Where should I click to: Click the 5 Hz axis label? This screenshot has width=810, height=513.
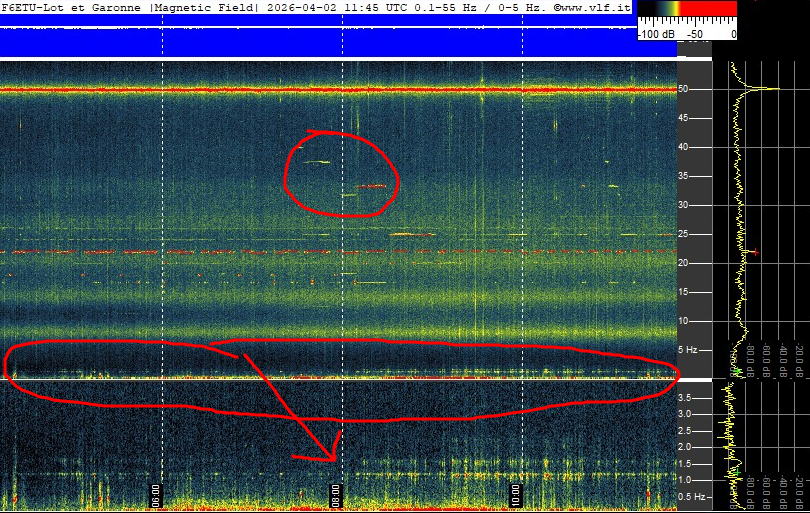[x=689, y=350]
